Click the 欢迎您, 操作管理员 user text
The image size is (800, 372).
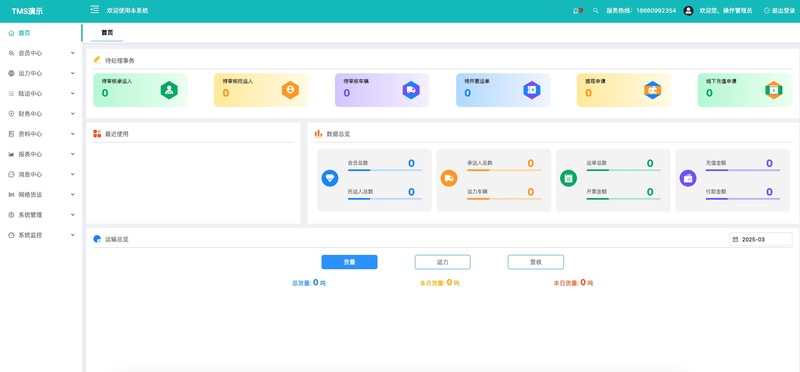click(x=725, y=10)
